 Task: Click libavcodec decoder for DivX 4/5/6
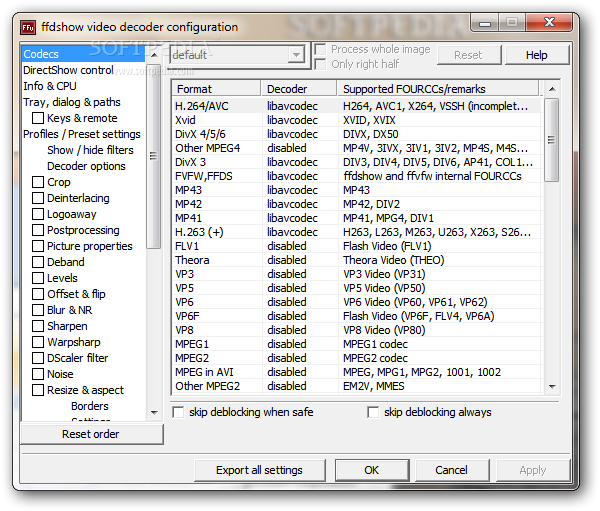tap(292, 134)
